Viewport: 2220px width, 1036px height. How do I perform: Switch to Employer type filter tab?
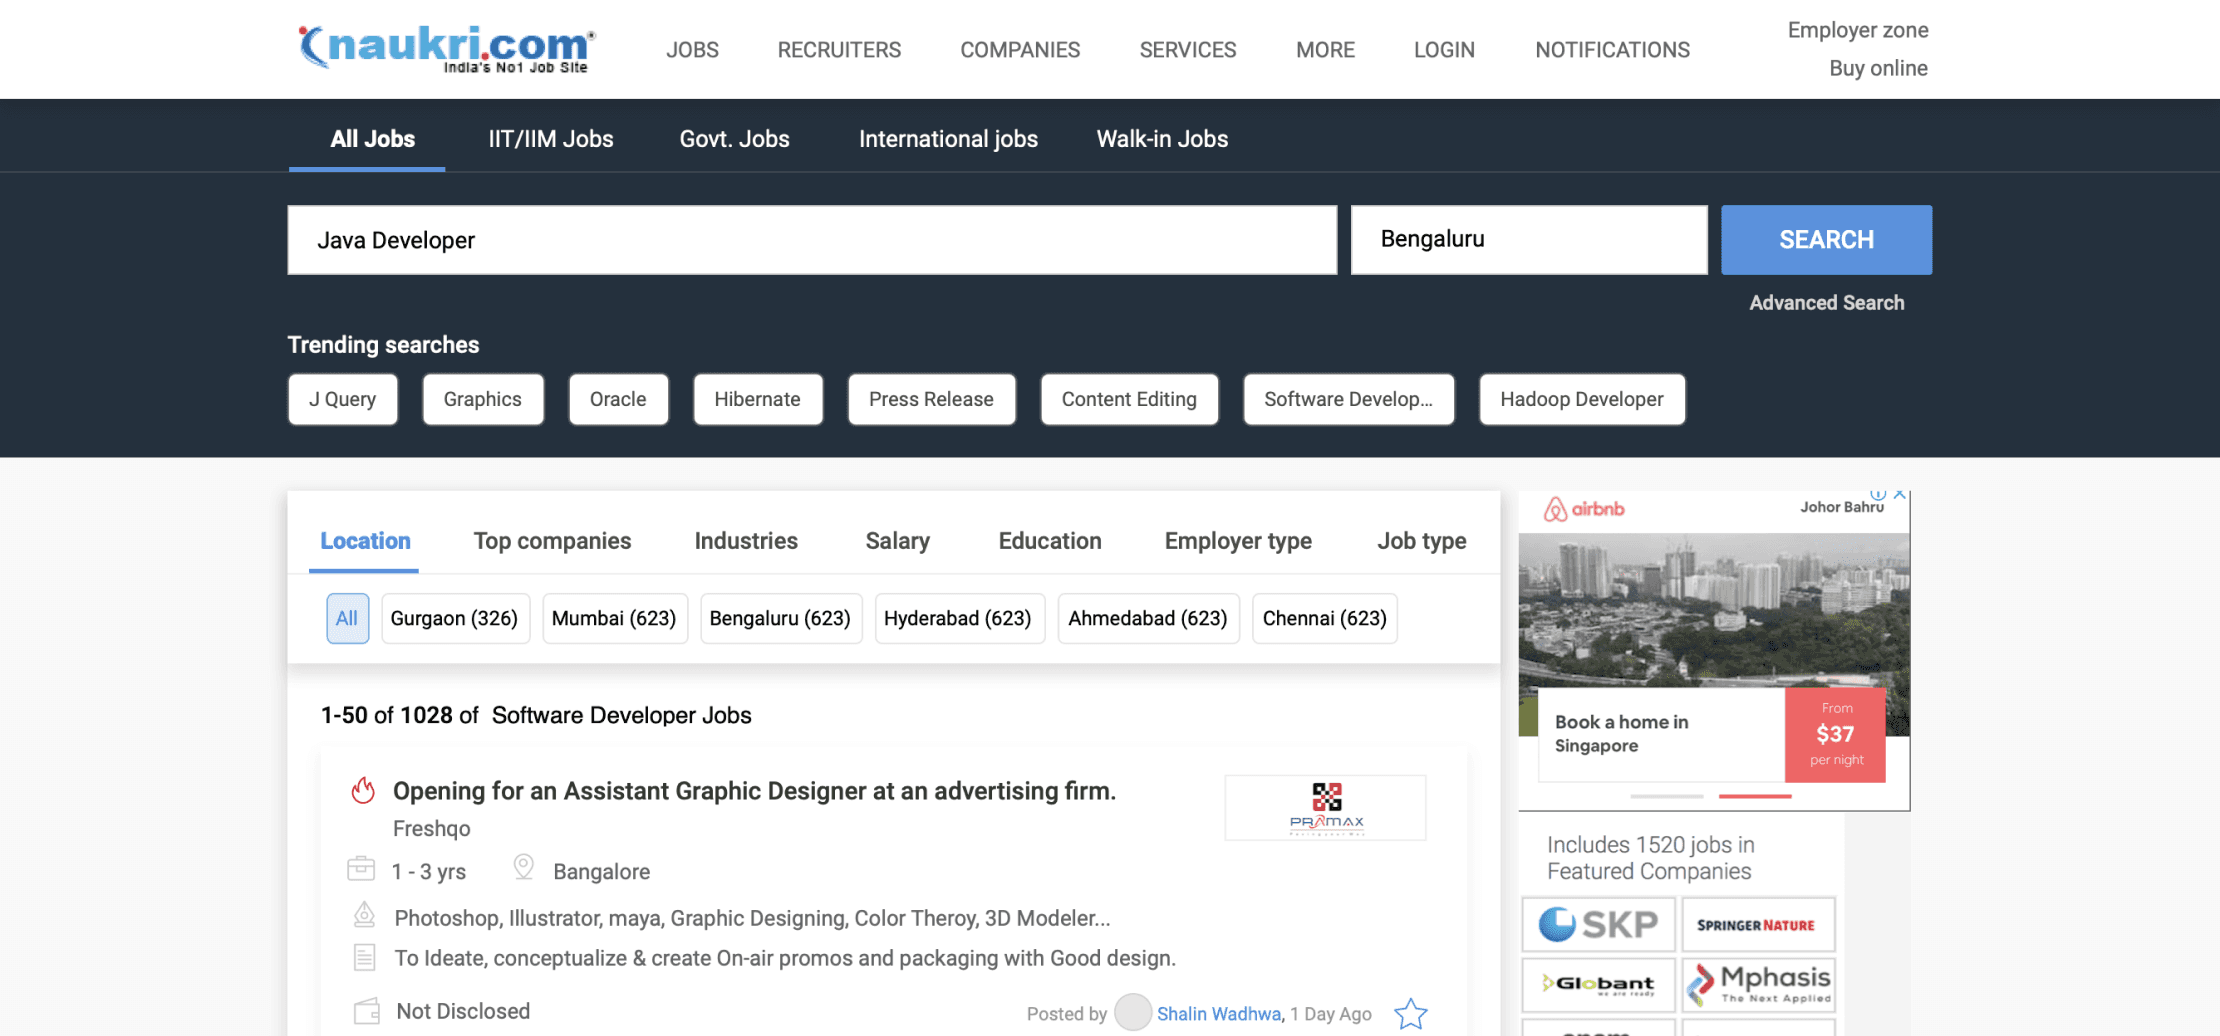point(1238,541)
